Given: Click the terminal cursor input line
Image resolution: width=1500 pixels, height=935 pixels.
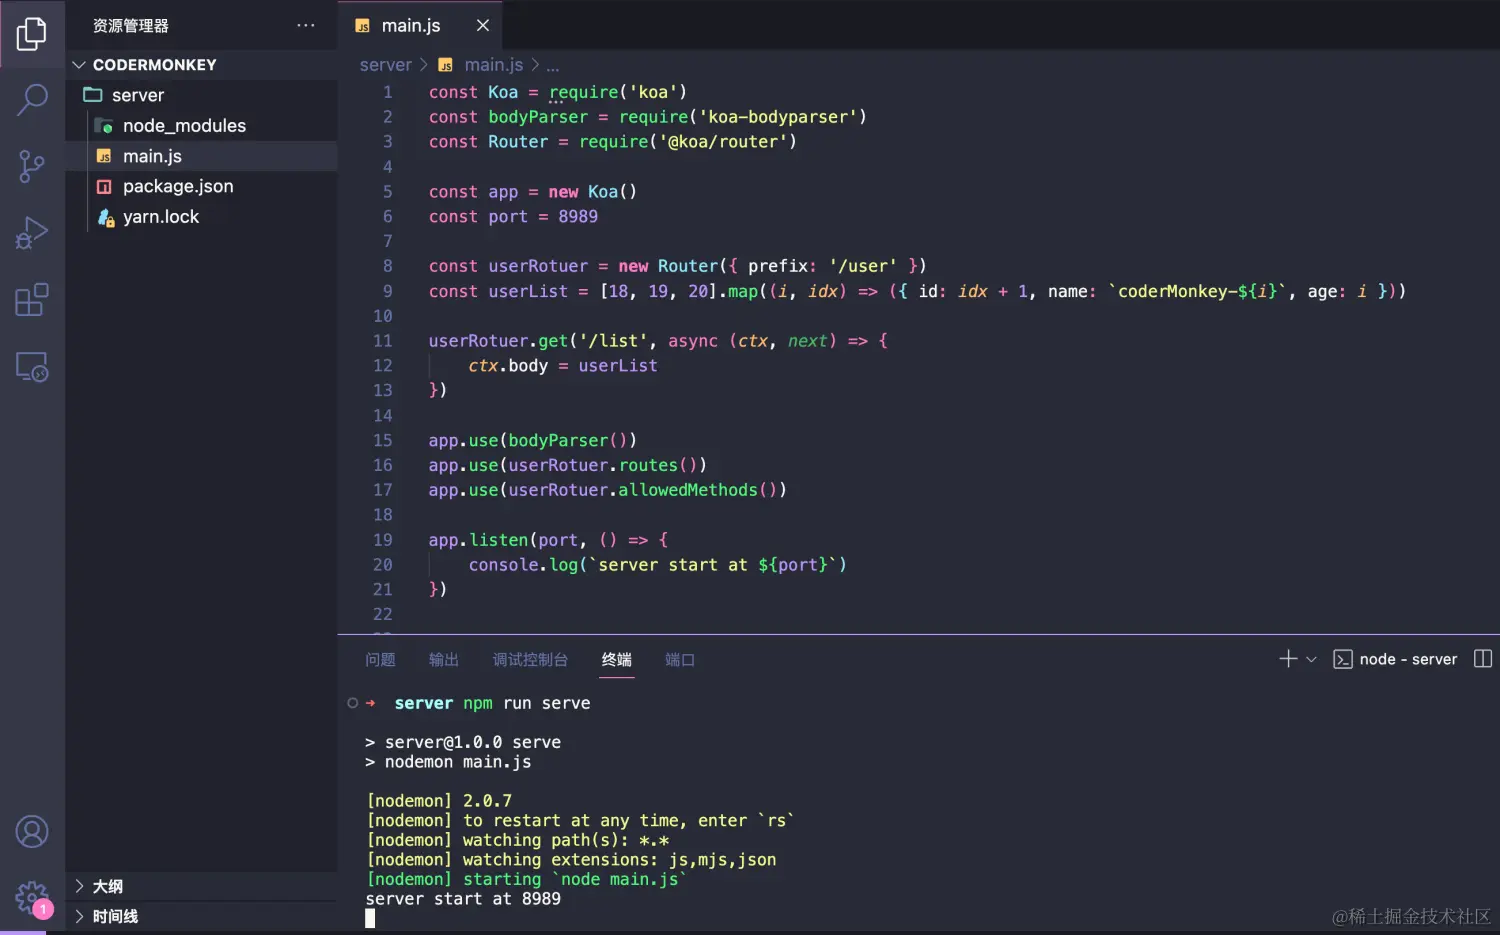Looking at the screenshot, I should (x=370, y=918).
